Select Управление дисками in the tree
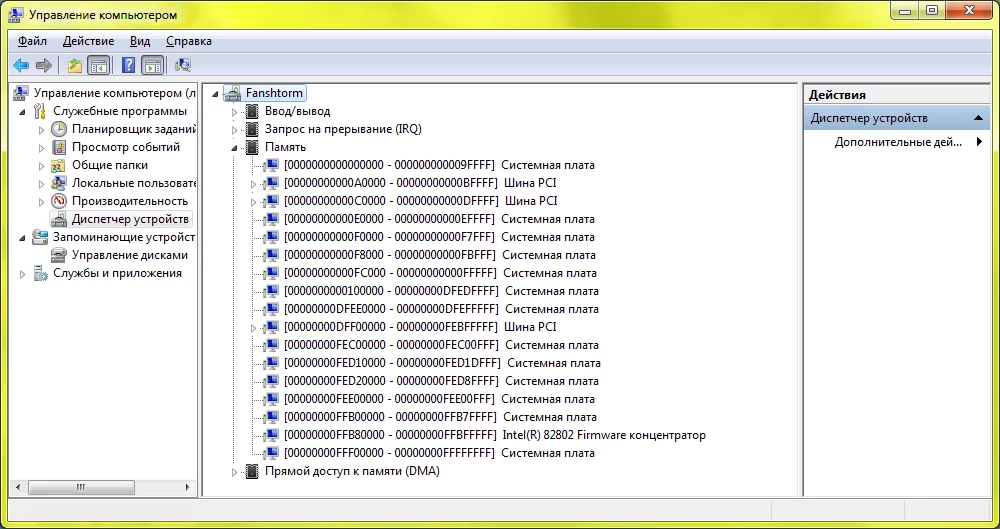Screen dimensions: 1000x529 [x=130, y=255]
